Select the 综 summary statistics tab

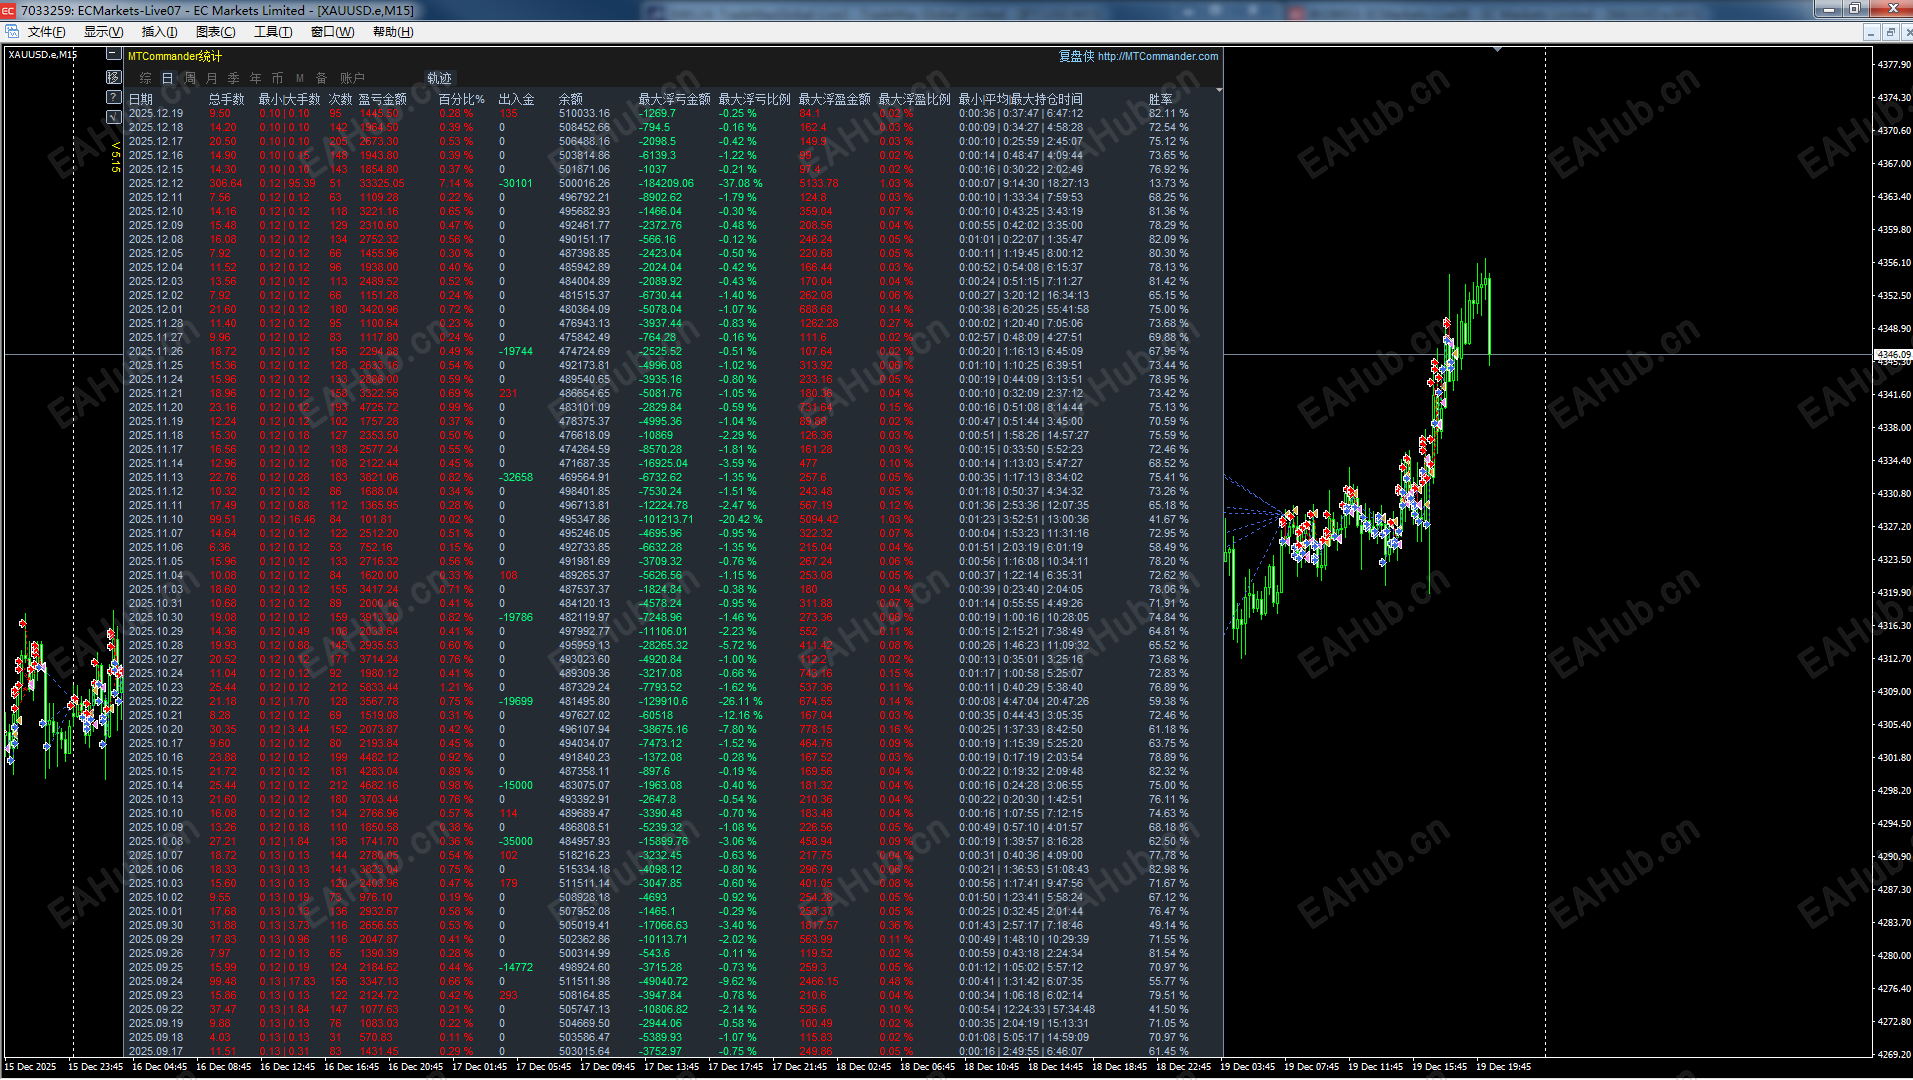tap(146, 77)
